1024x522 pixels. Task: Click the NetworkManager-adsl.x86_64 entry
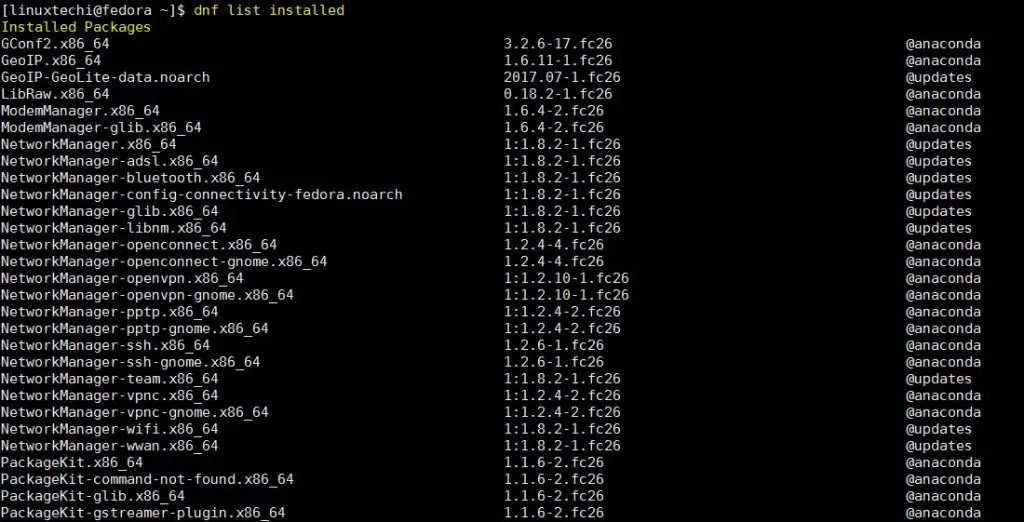pos(110,161)
